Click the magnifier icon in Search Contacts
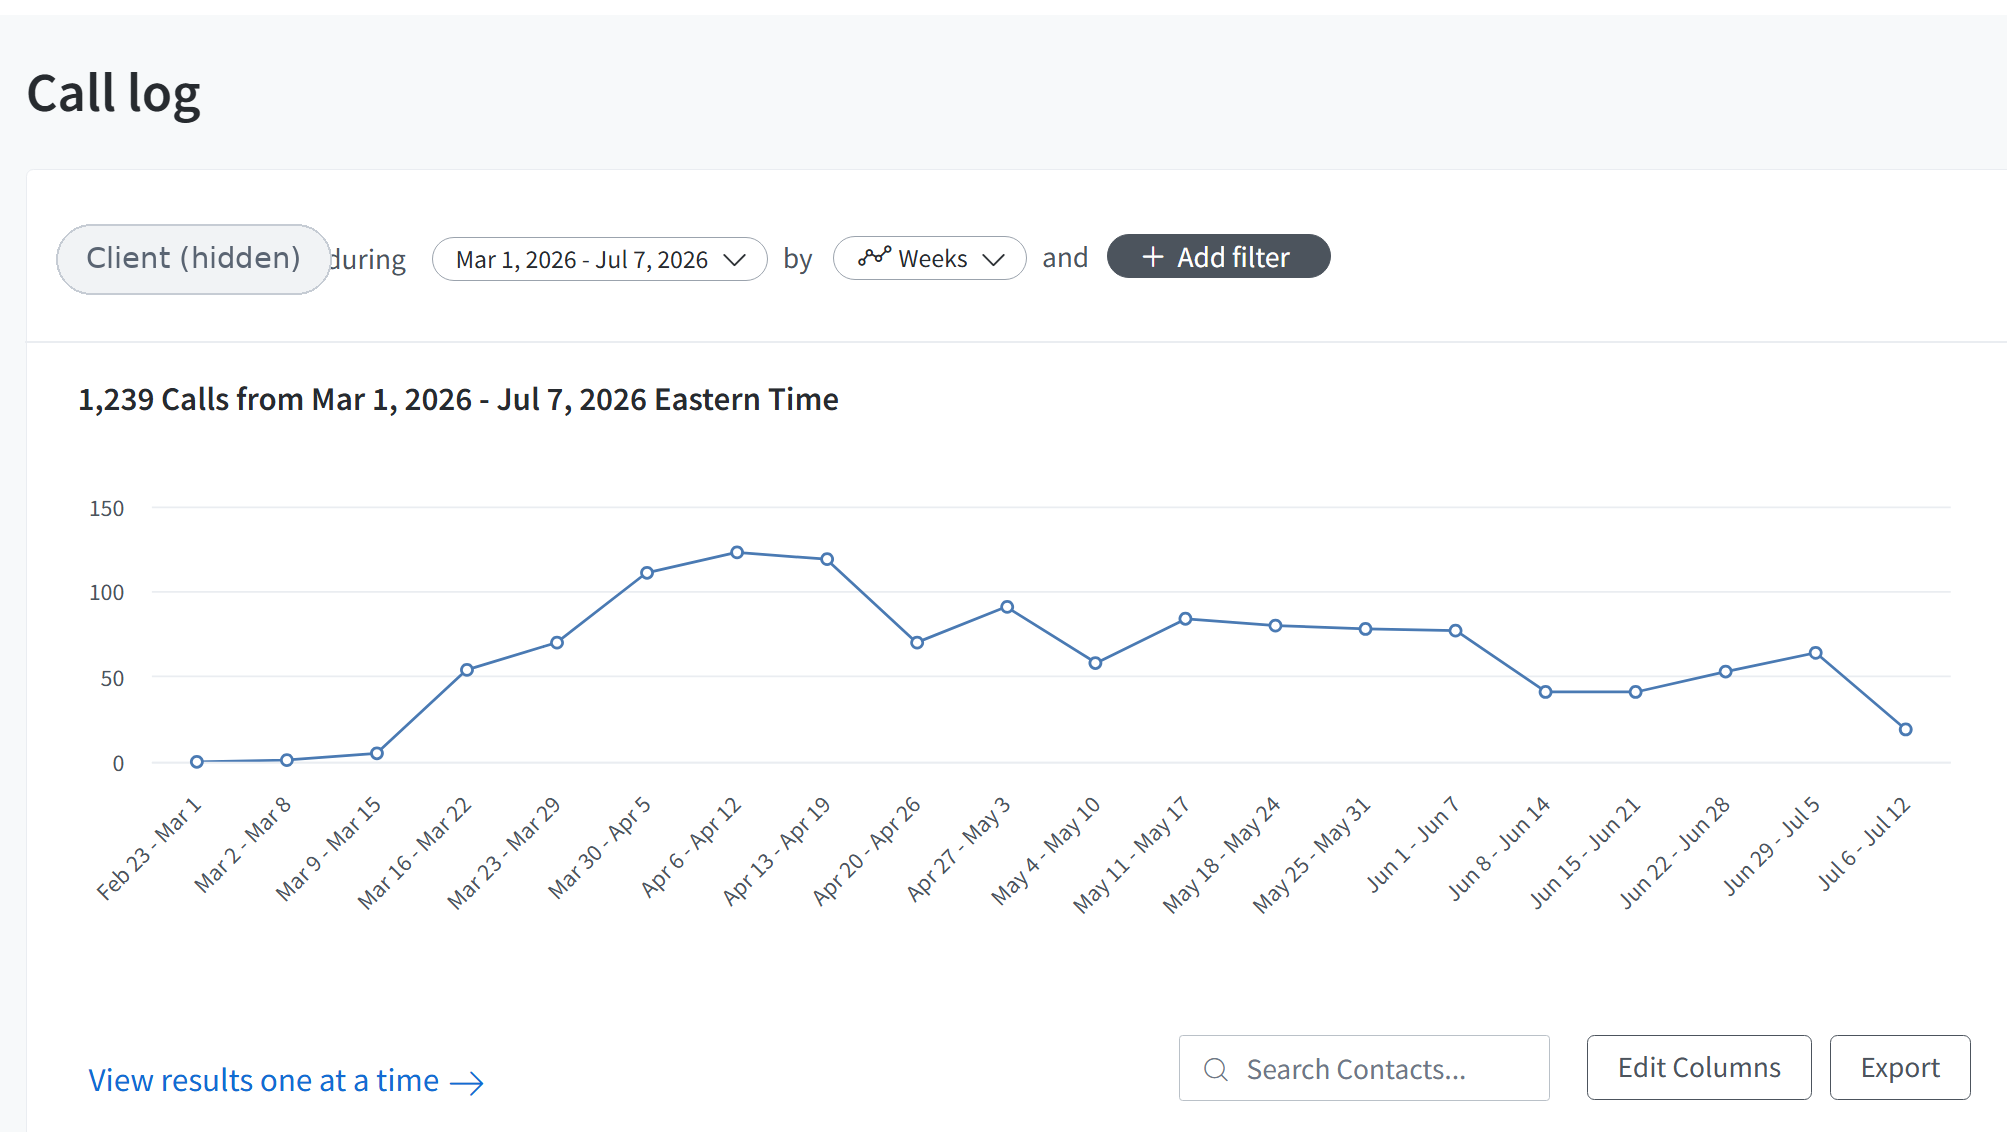2007x1132 pixels. pos(1216,1070)
